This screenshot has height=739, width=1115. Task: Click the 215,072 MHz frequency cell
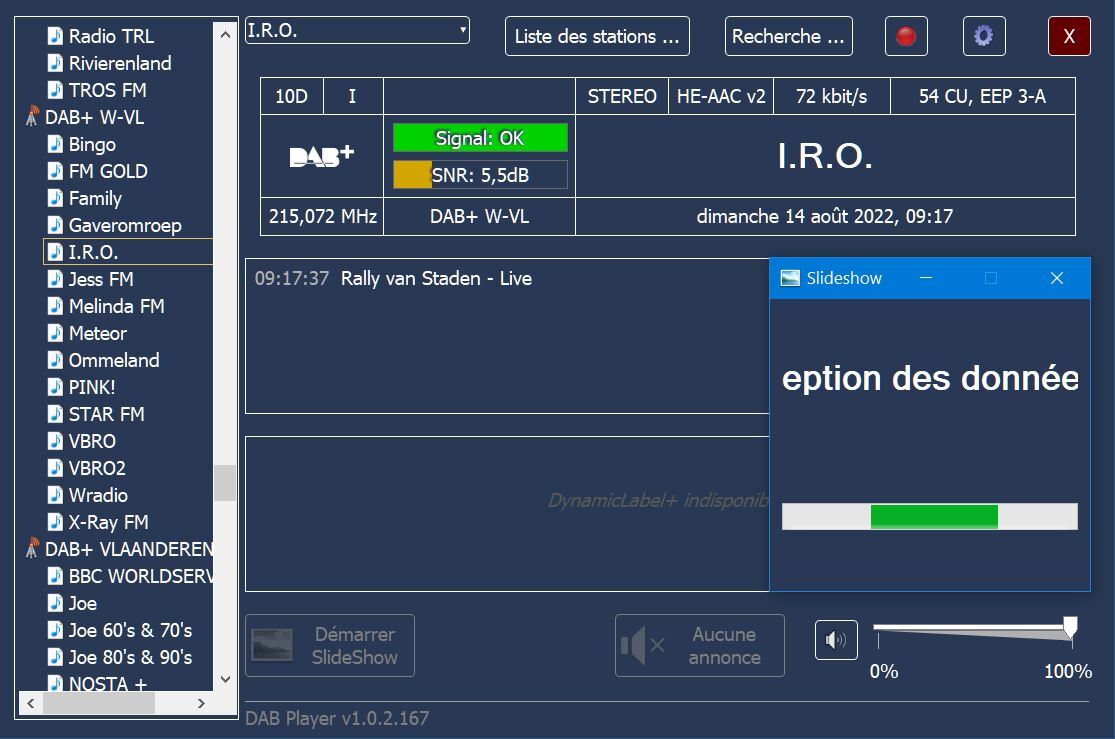[x=322, y=216]
